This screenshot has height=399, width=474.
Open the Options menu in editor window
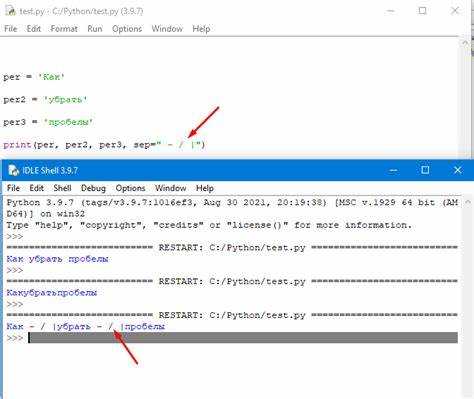[x=127, y=29]
